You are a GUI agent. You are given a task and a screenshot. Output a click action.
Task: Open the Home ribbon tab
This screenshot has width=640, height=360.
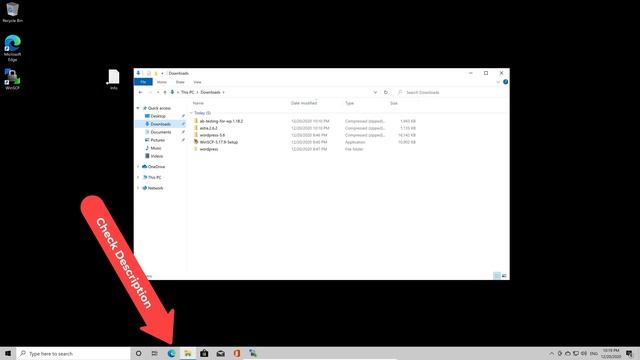coord(162,82)
